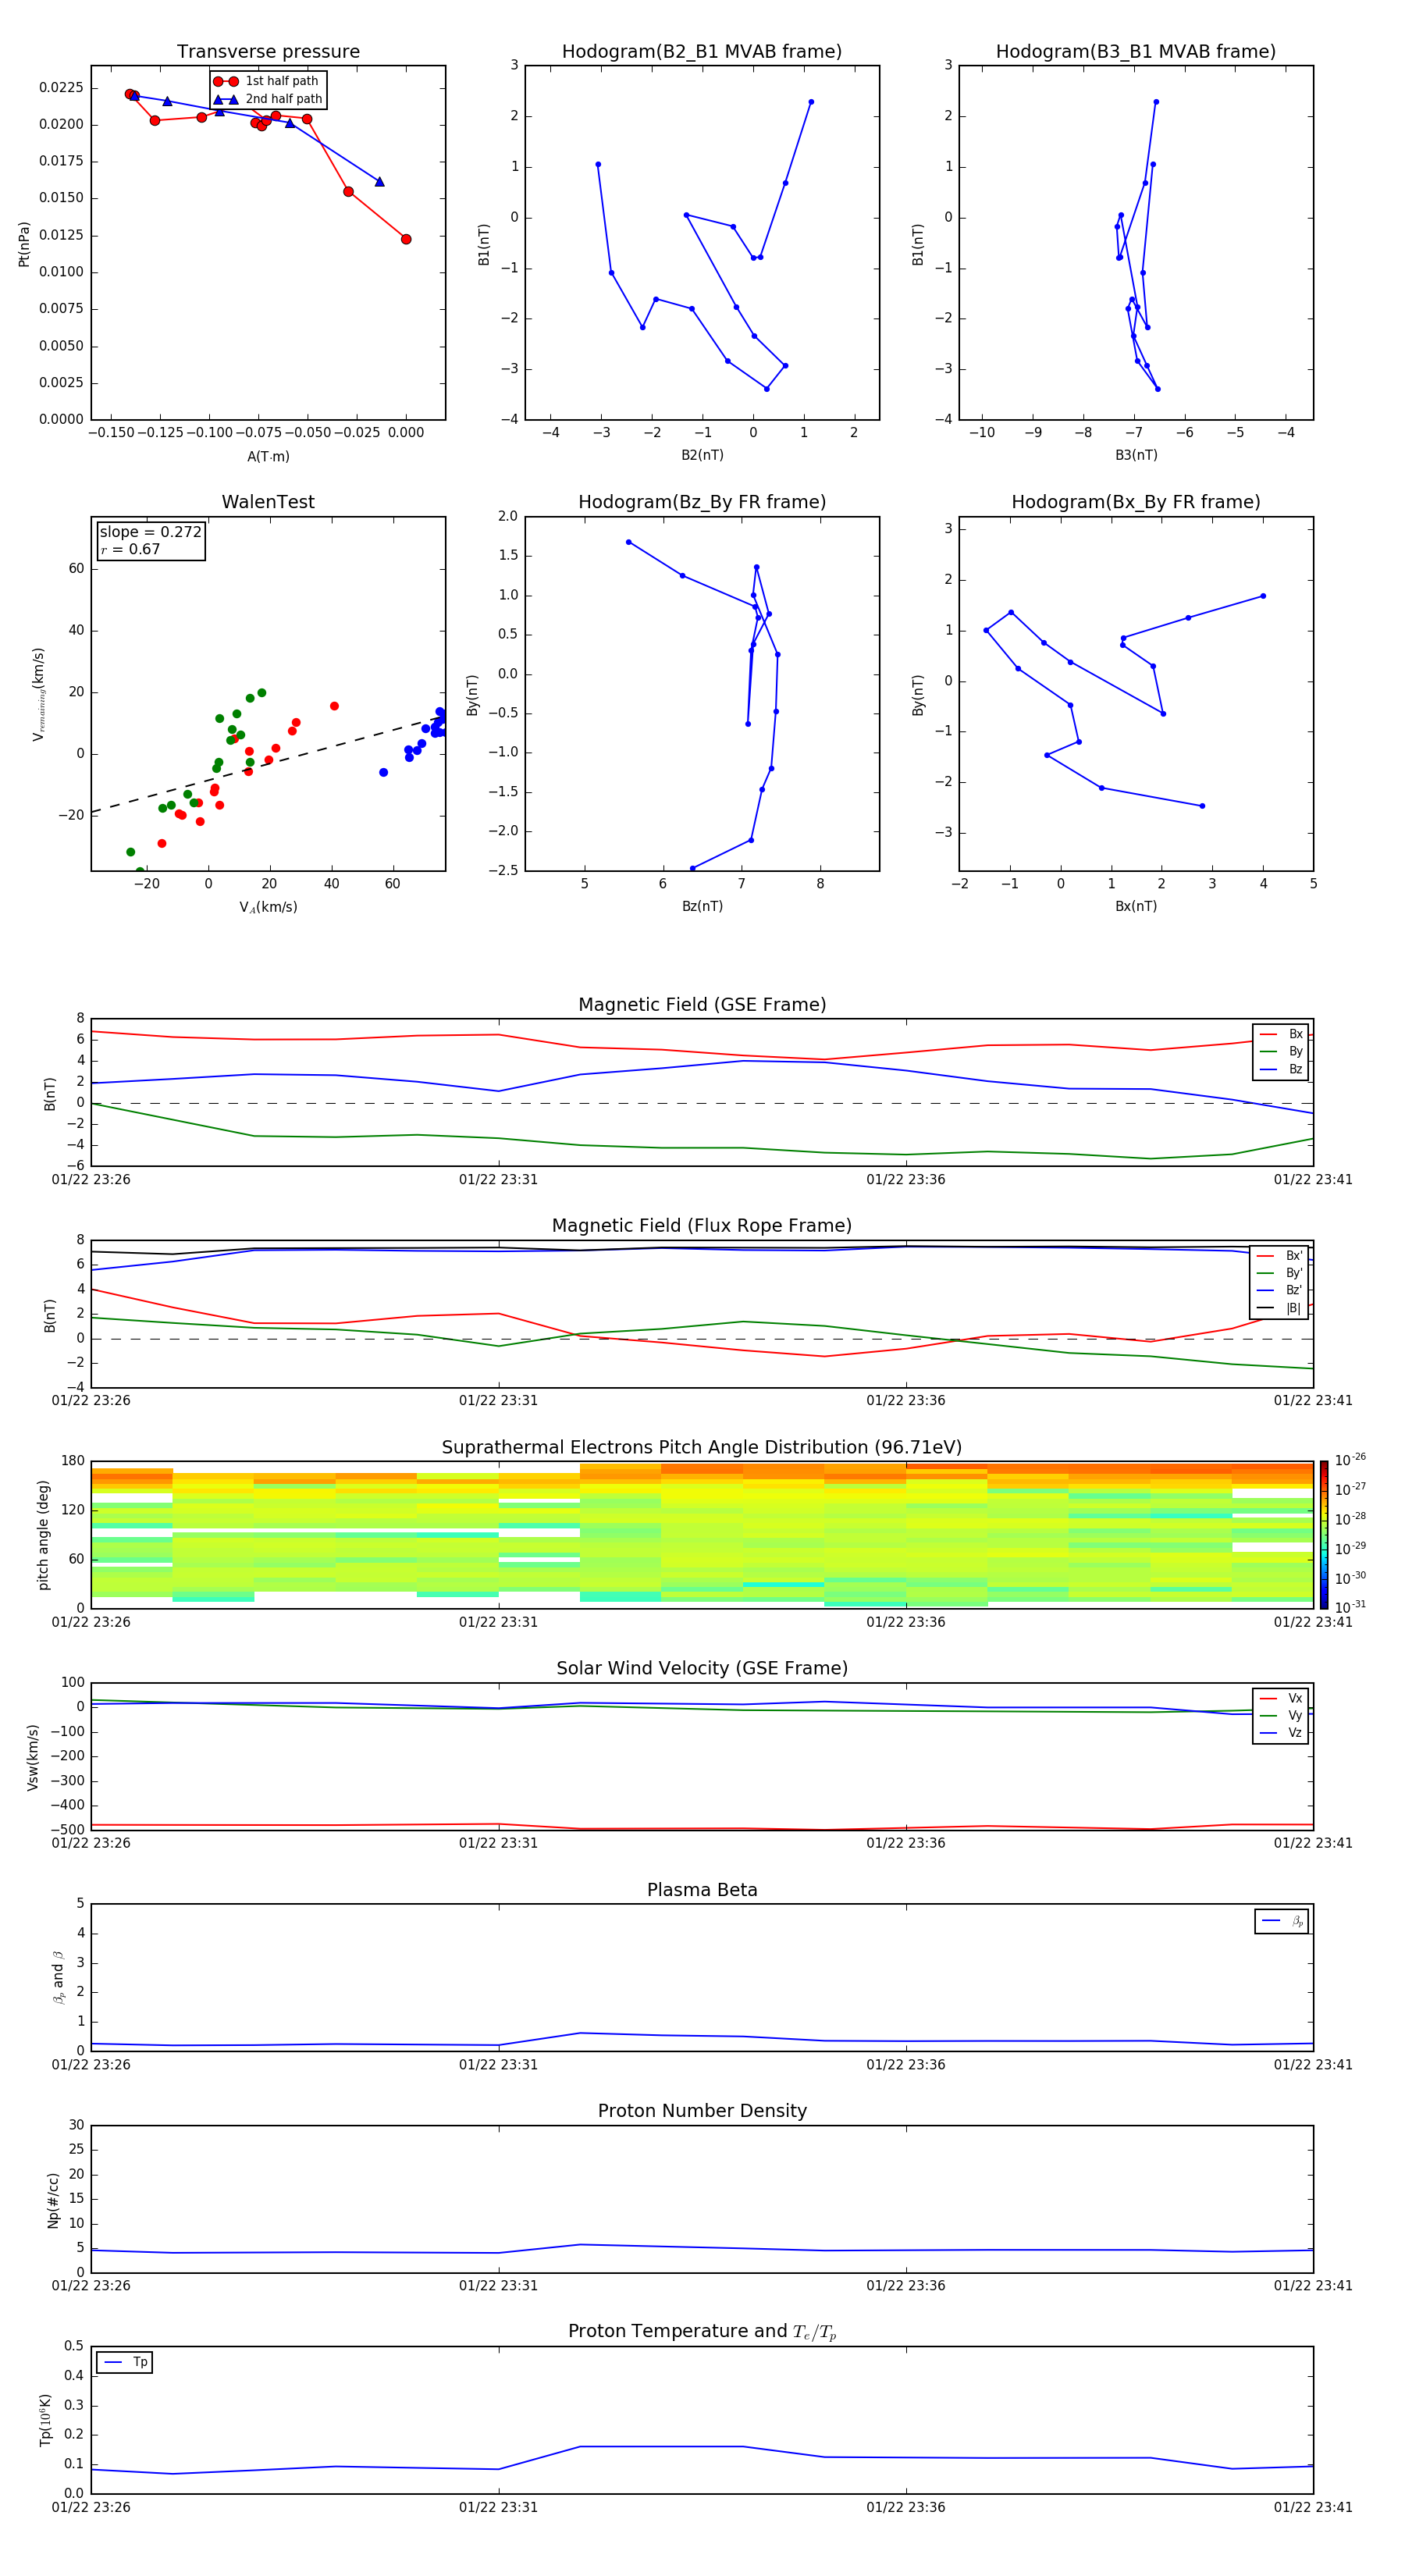
Task: Click the 'Hodogram(B2_B1 MVAB frame)' title
Action: [702, 52]
